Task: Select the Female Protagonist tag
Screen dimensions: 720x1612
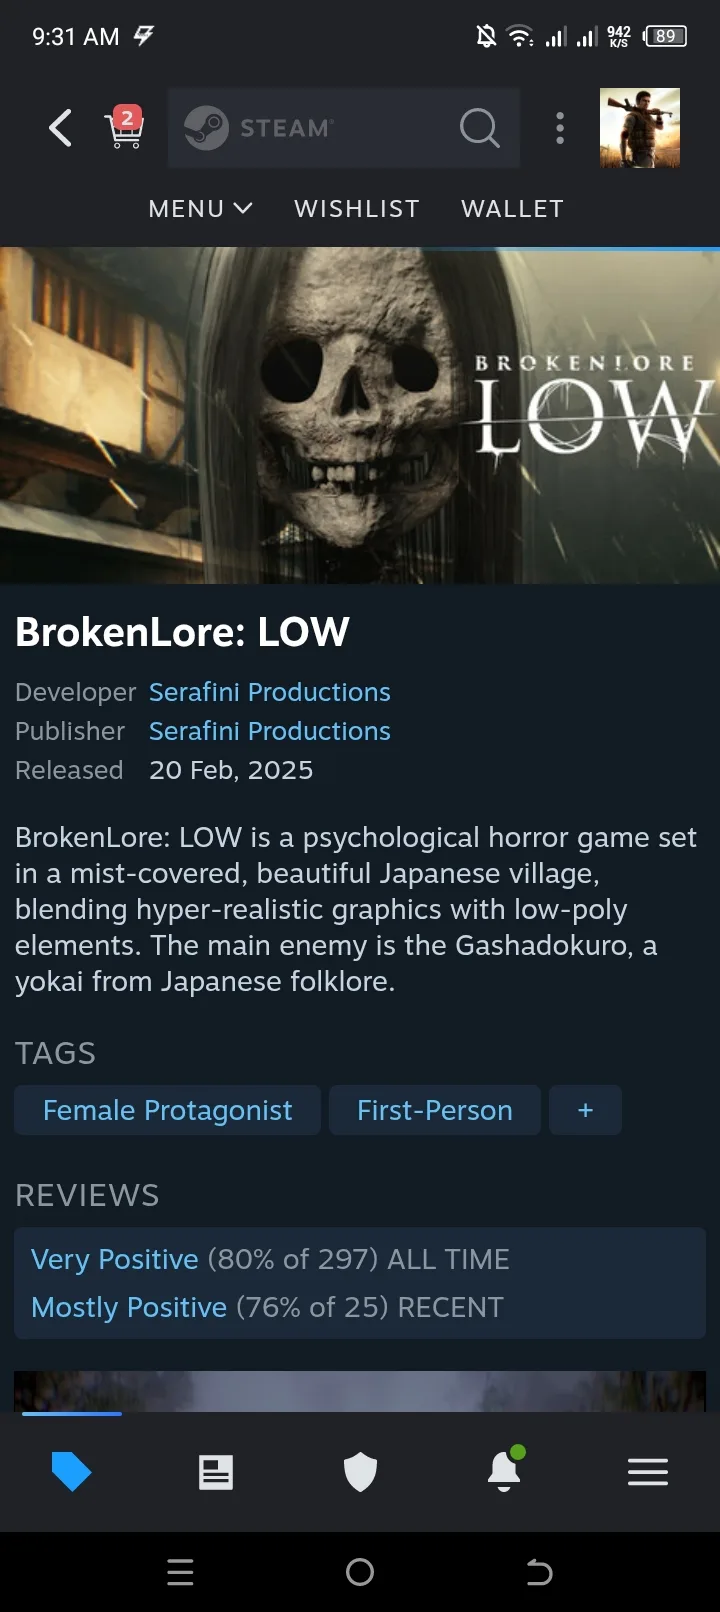Action: (167, 1110)
